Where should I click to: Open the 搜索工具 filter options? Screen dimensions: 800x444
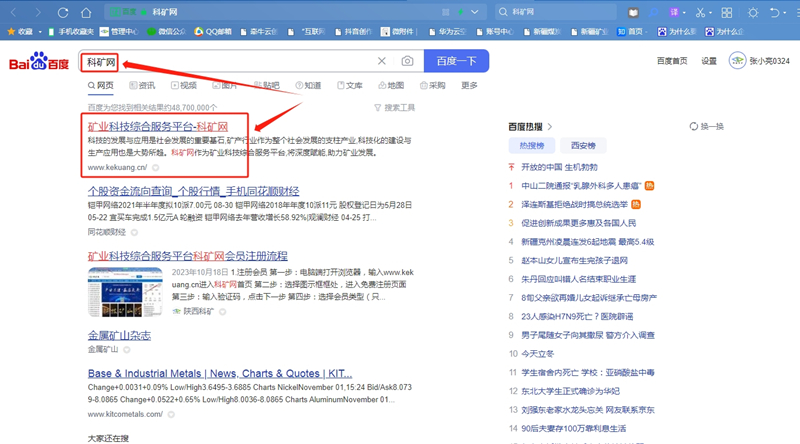click(394, 107)
